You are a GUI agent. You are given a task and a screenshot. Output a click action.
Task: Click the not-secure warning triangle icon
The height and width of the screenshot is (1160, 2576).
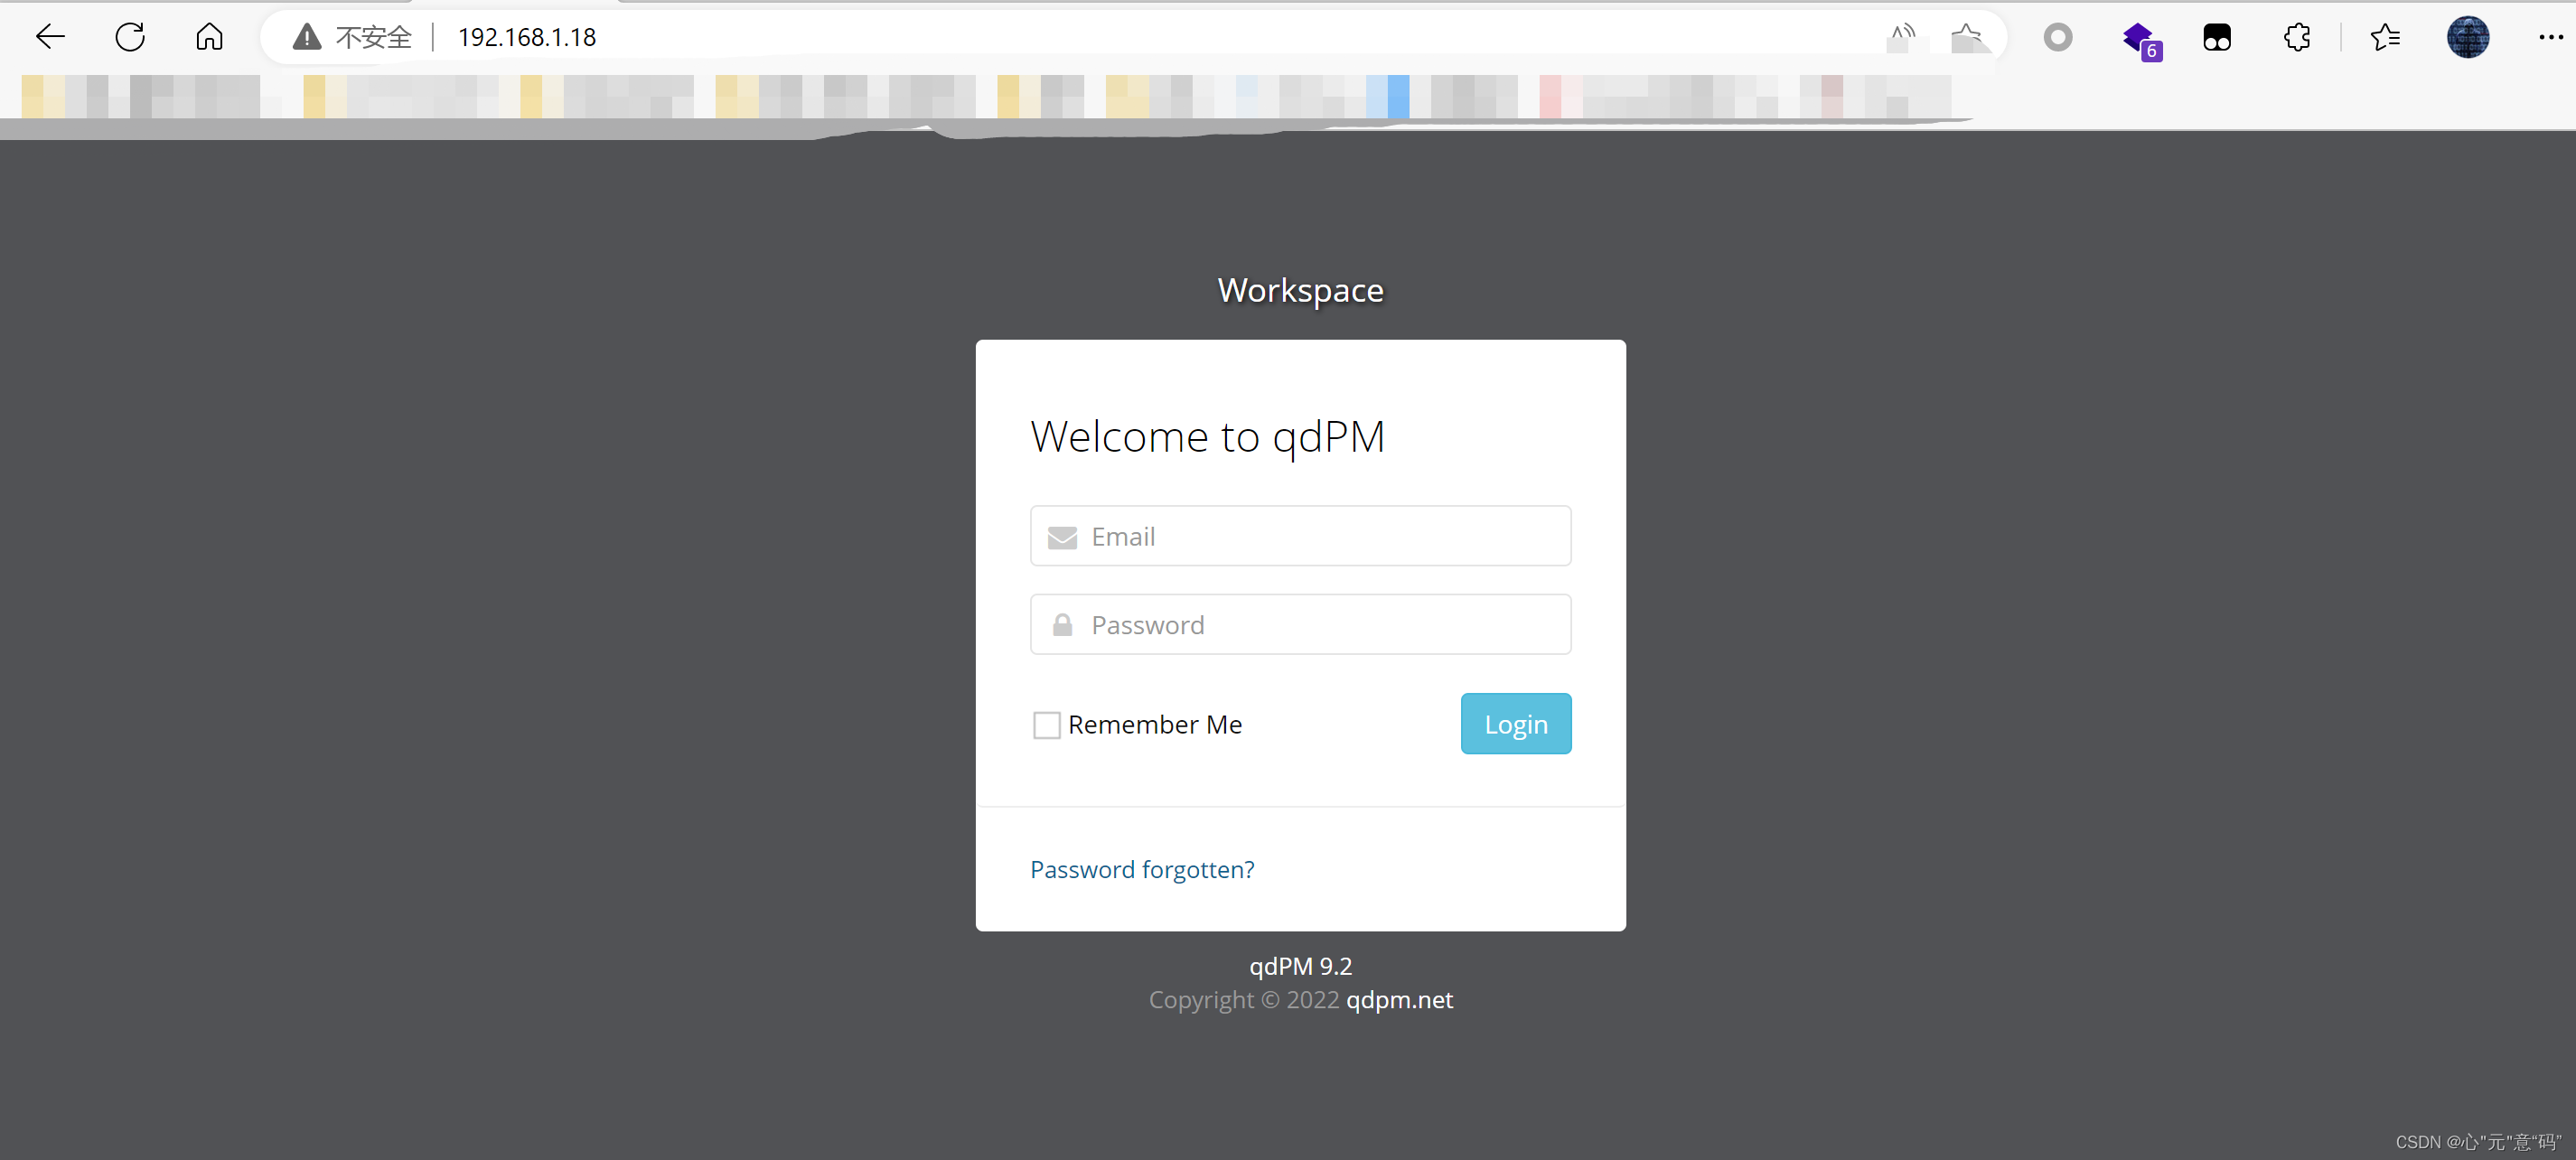306,37
